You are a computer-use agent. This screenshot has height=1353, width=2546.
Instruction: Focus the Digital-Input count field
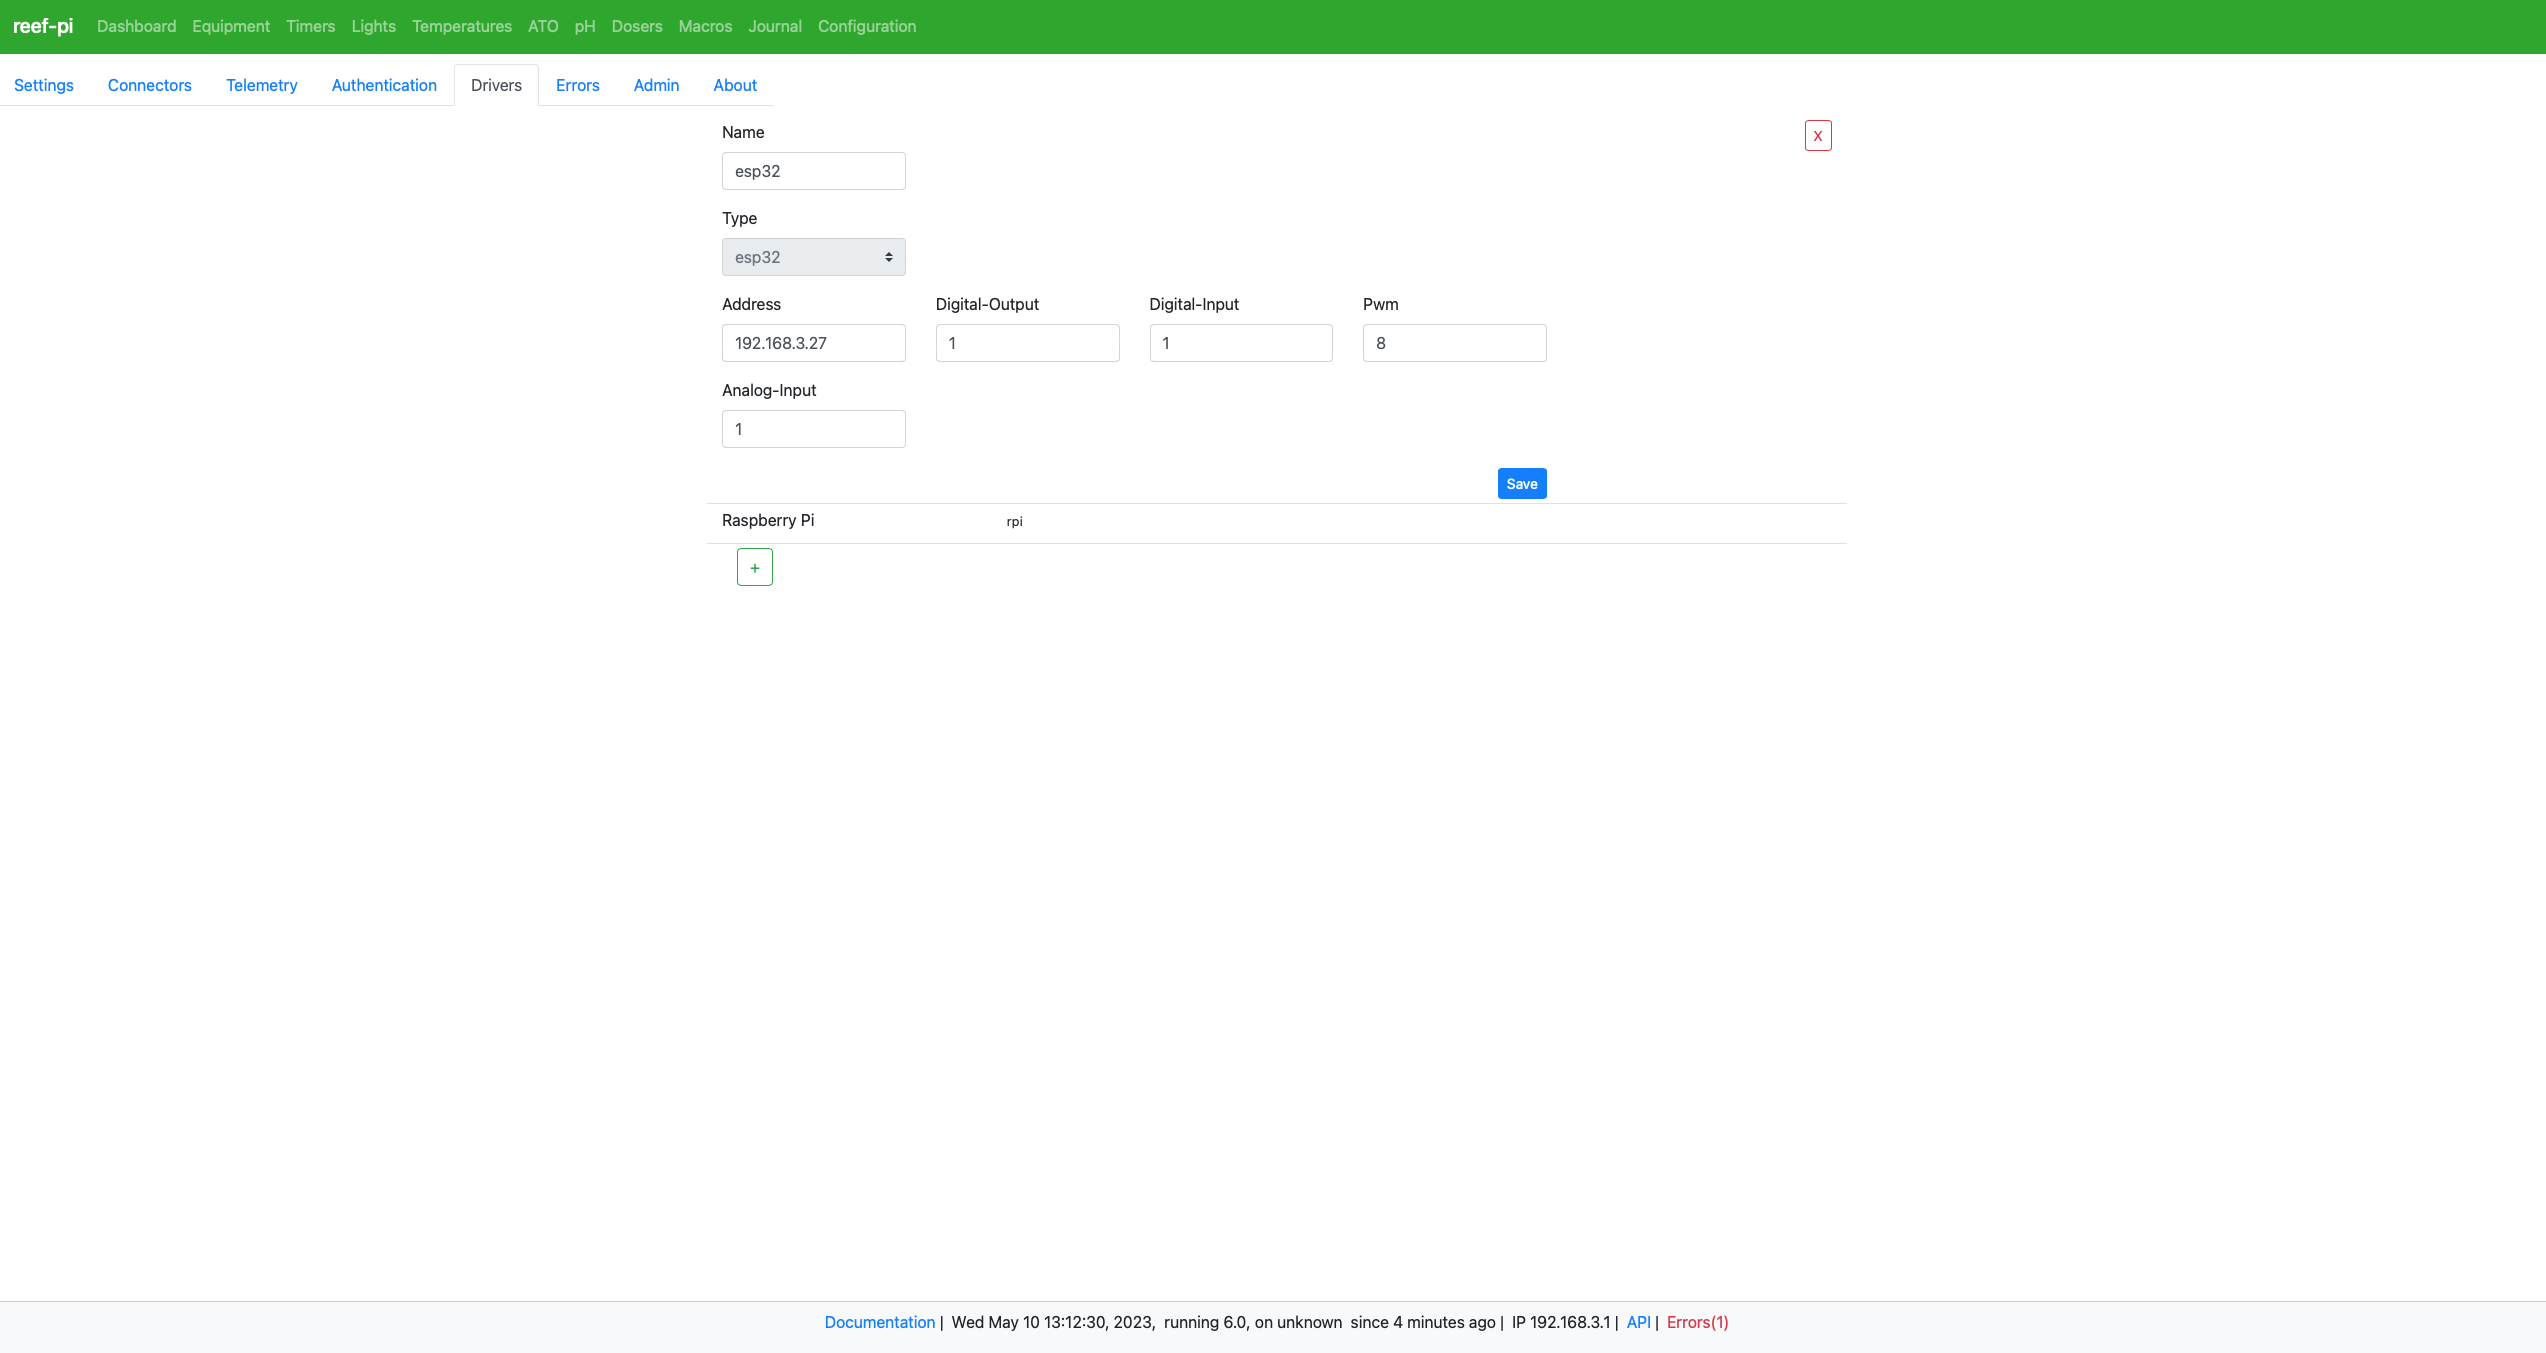click(1241, 343)
